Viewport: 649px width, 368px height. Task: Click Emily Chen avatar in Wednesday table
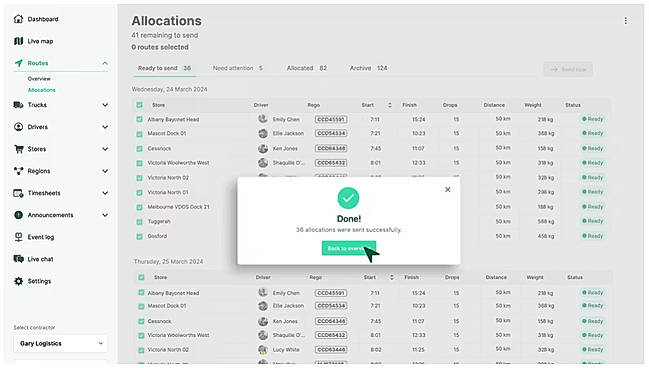263,119
